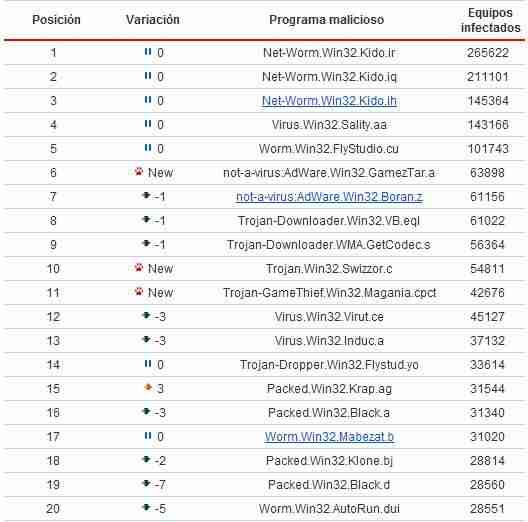The width and height of the screenshot is (528, 522).
Task: Click the blue no-change icon for Kido.ir
Action: coord(147,52)
